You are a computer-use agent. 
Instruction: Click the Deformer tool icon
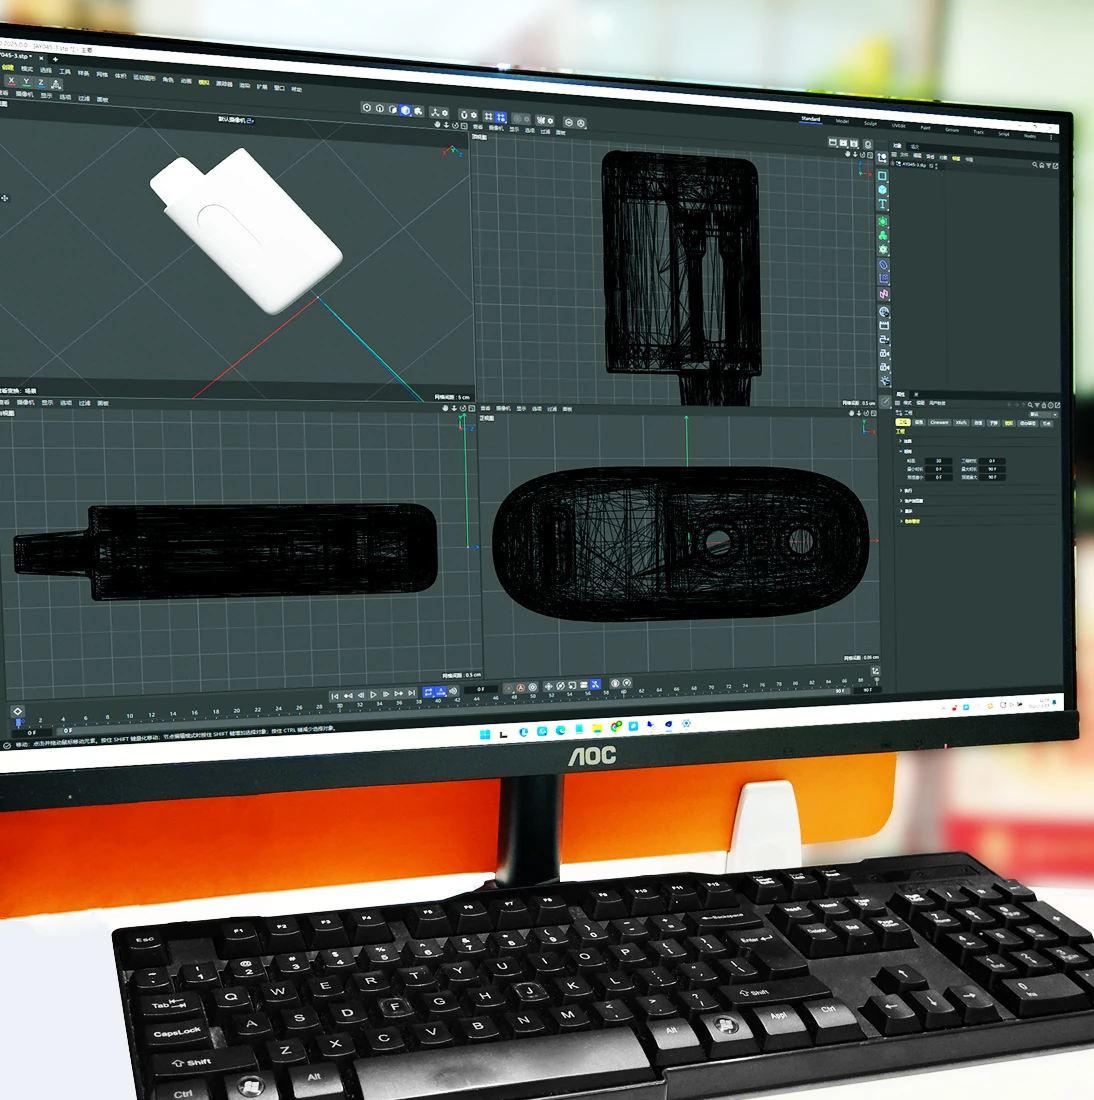click(x=883, y=265)
